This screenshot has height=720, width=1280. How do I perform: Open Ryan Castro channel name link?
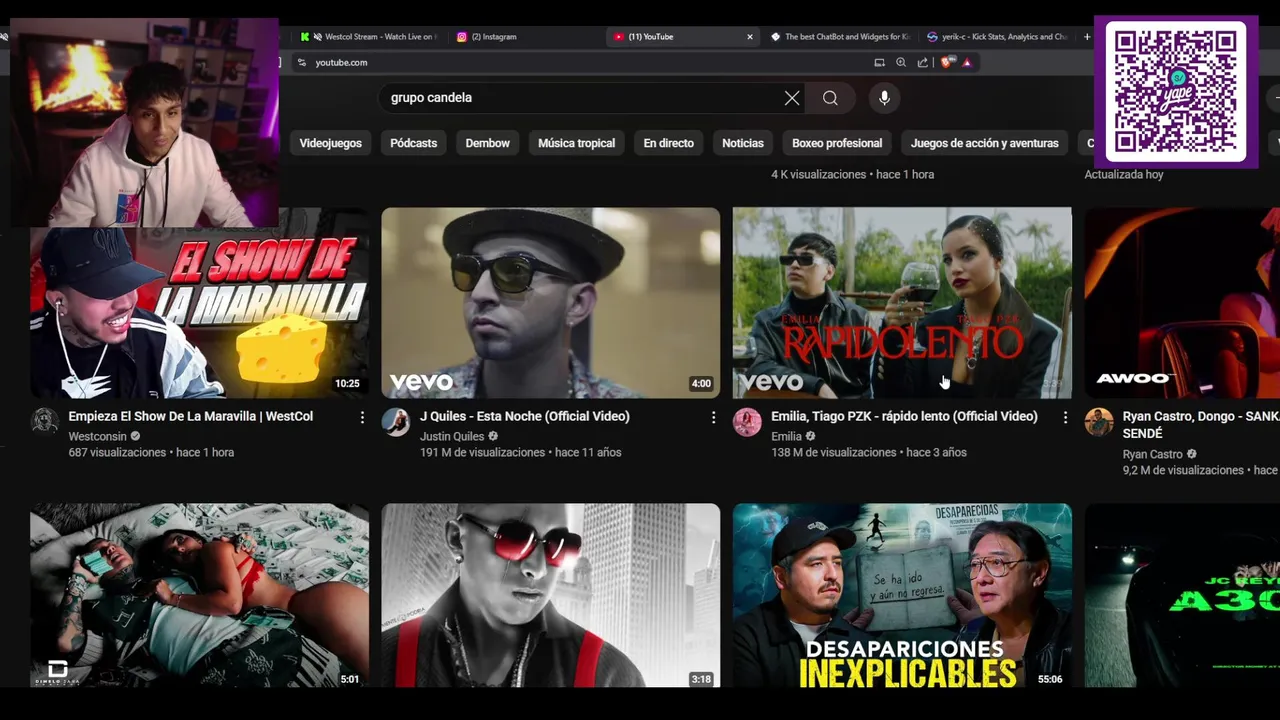(x=1153, y=455)
